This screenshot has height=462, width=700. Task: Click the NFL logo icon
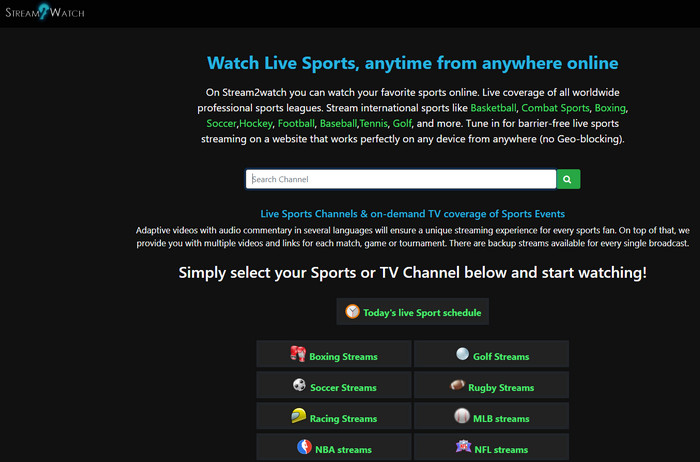[463, 446]
